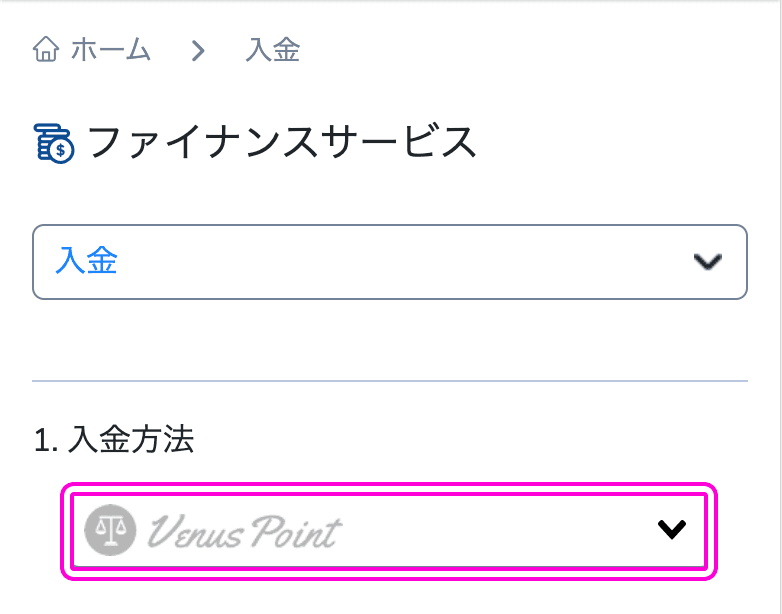
Task: Select the 入金 breadcrumb item
Action: (272, 50)
